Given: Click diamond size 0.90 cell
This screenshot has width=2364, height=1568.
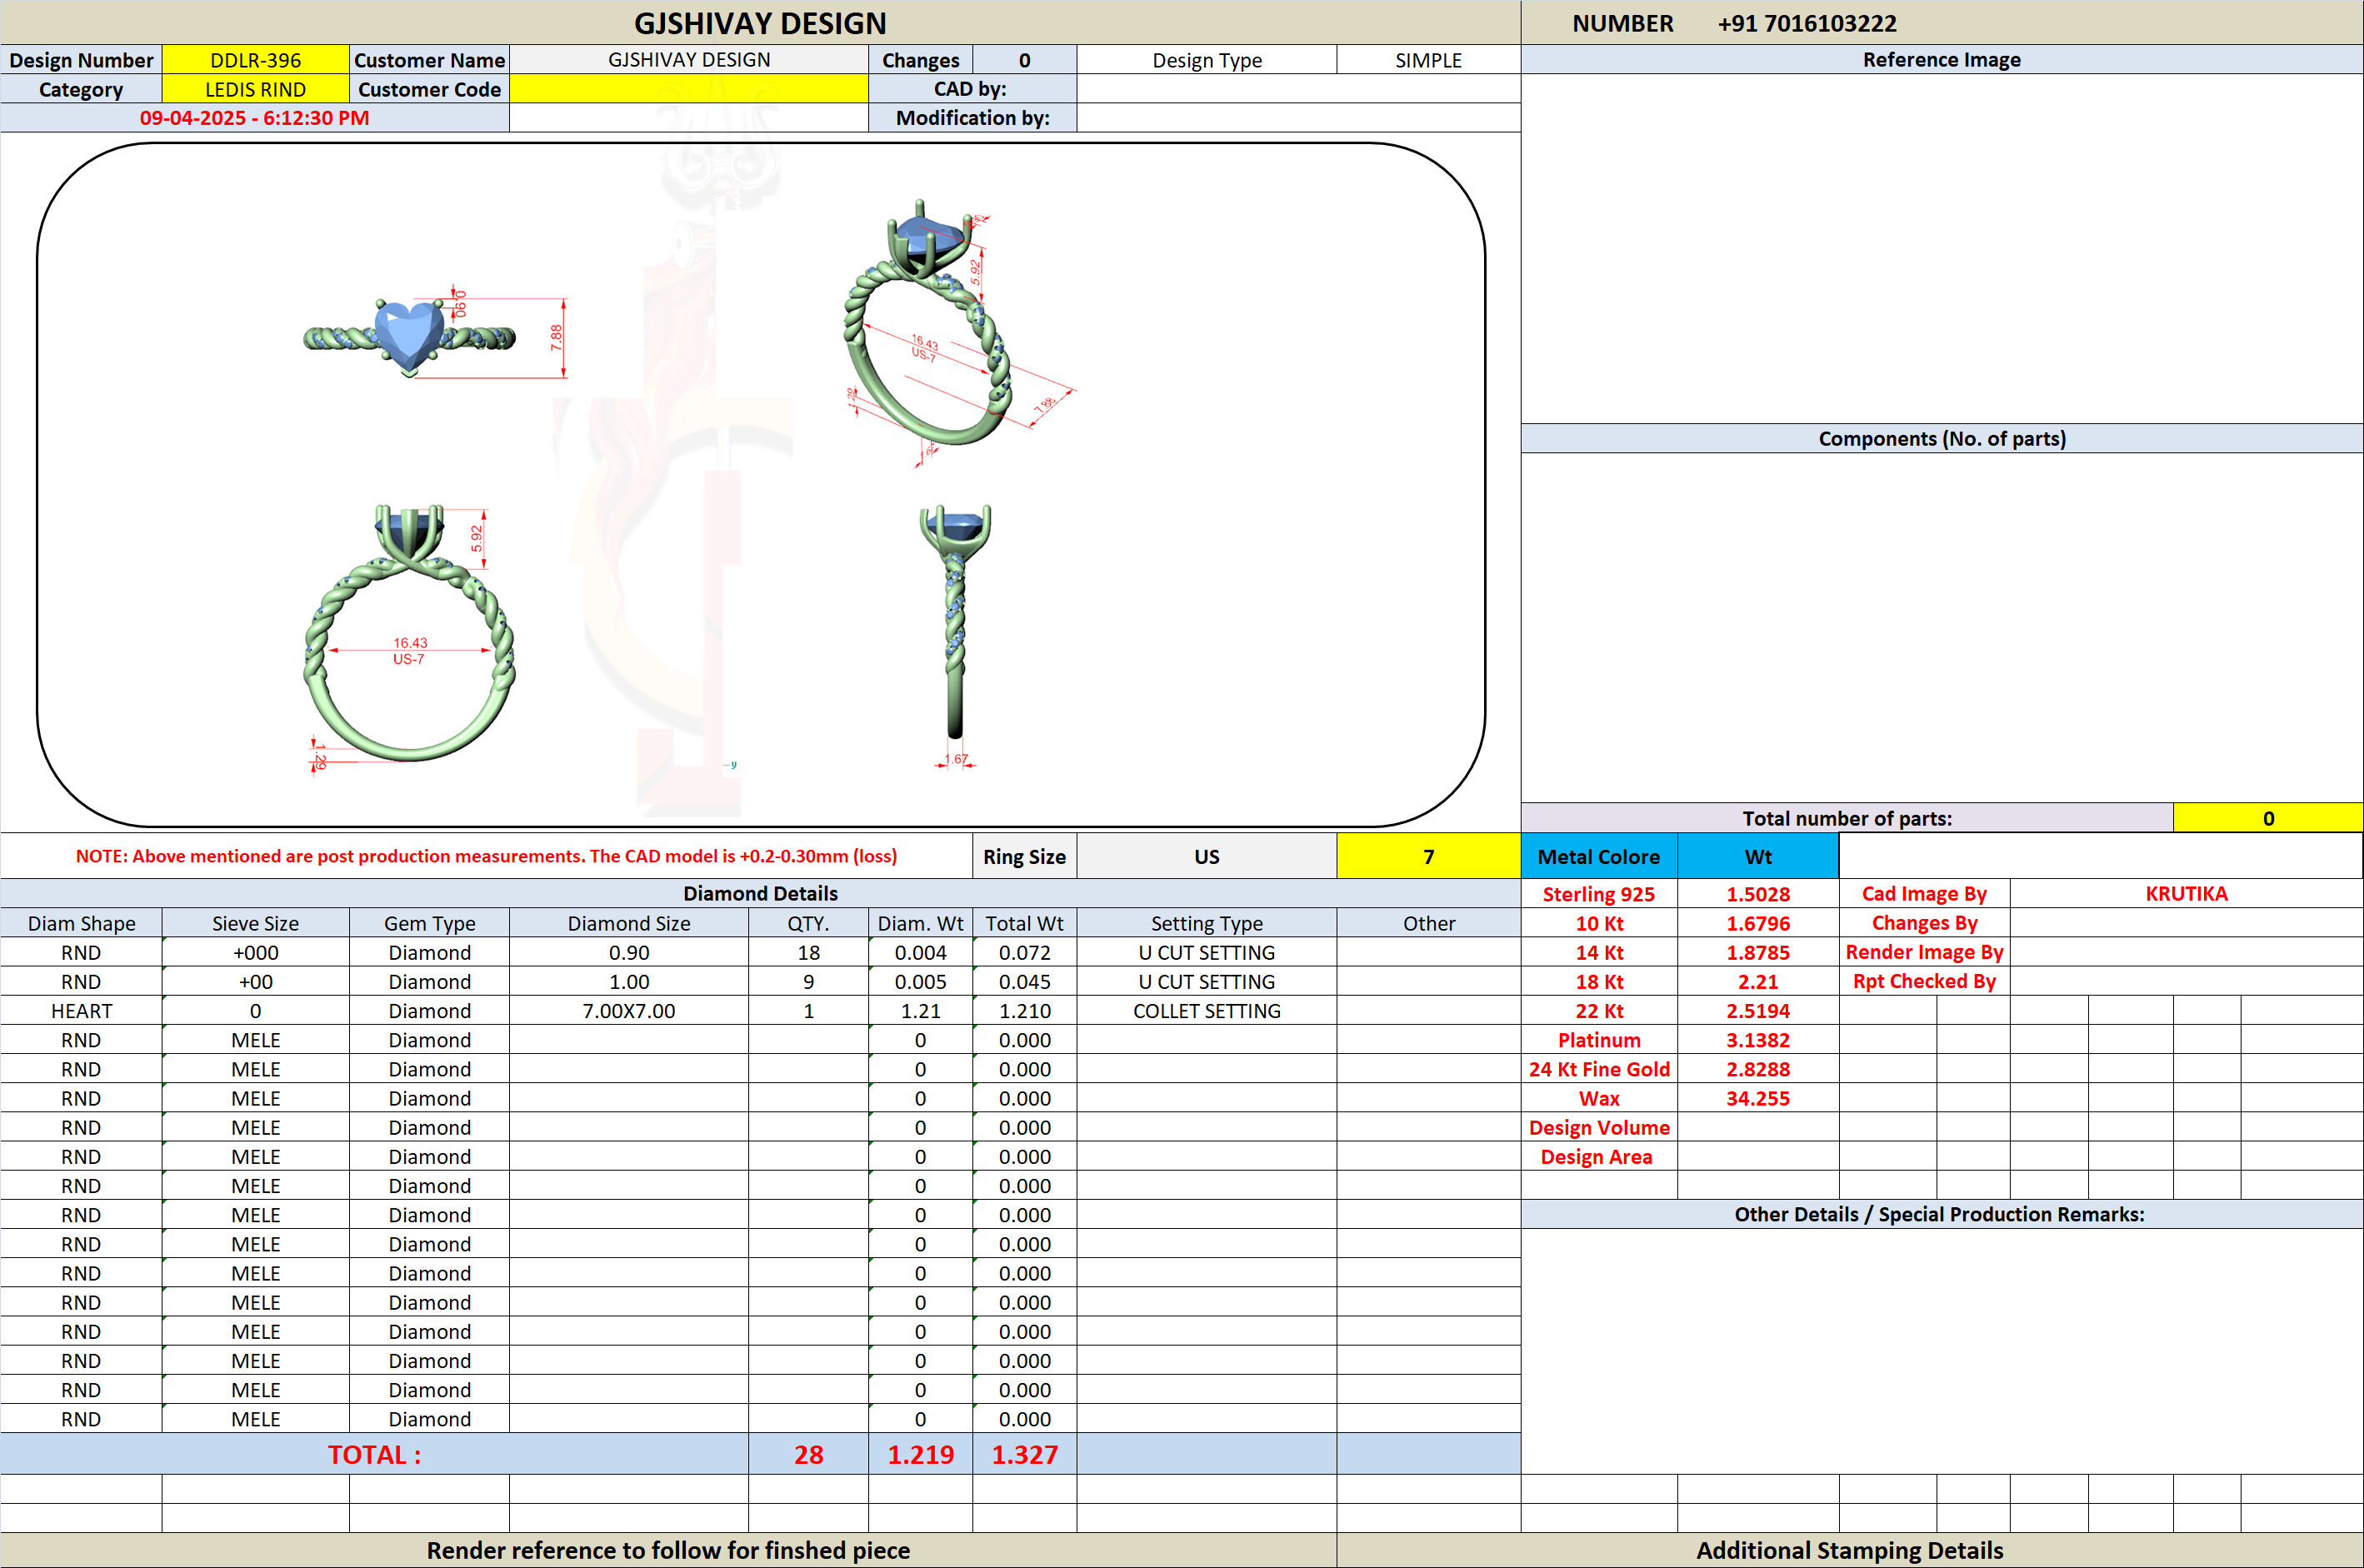Looking at the screenshot, I should pyautogui.click(x=628, y=952).
